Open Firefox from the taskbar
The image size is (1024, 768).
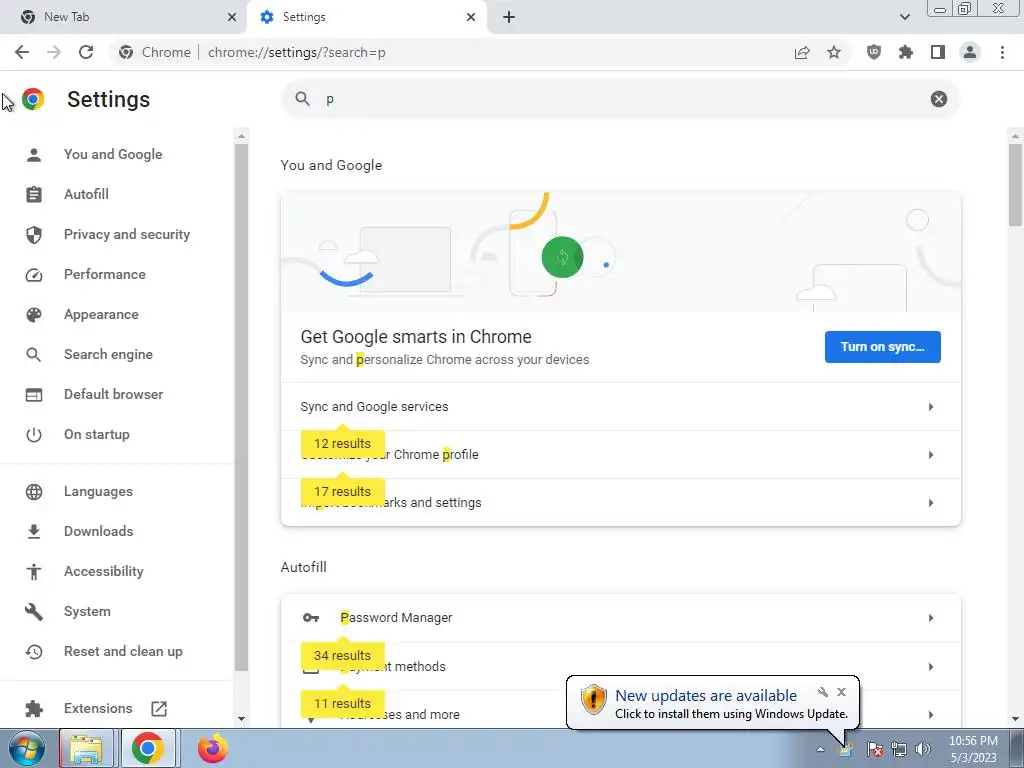tap(213, 748)
